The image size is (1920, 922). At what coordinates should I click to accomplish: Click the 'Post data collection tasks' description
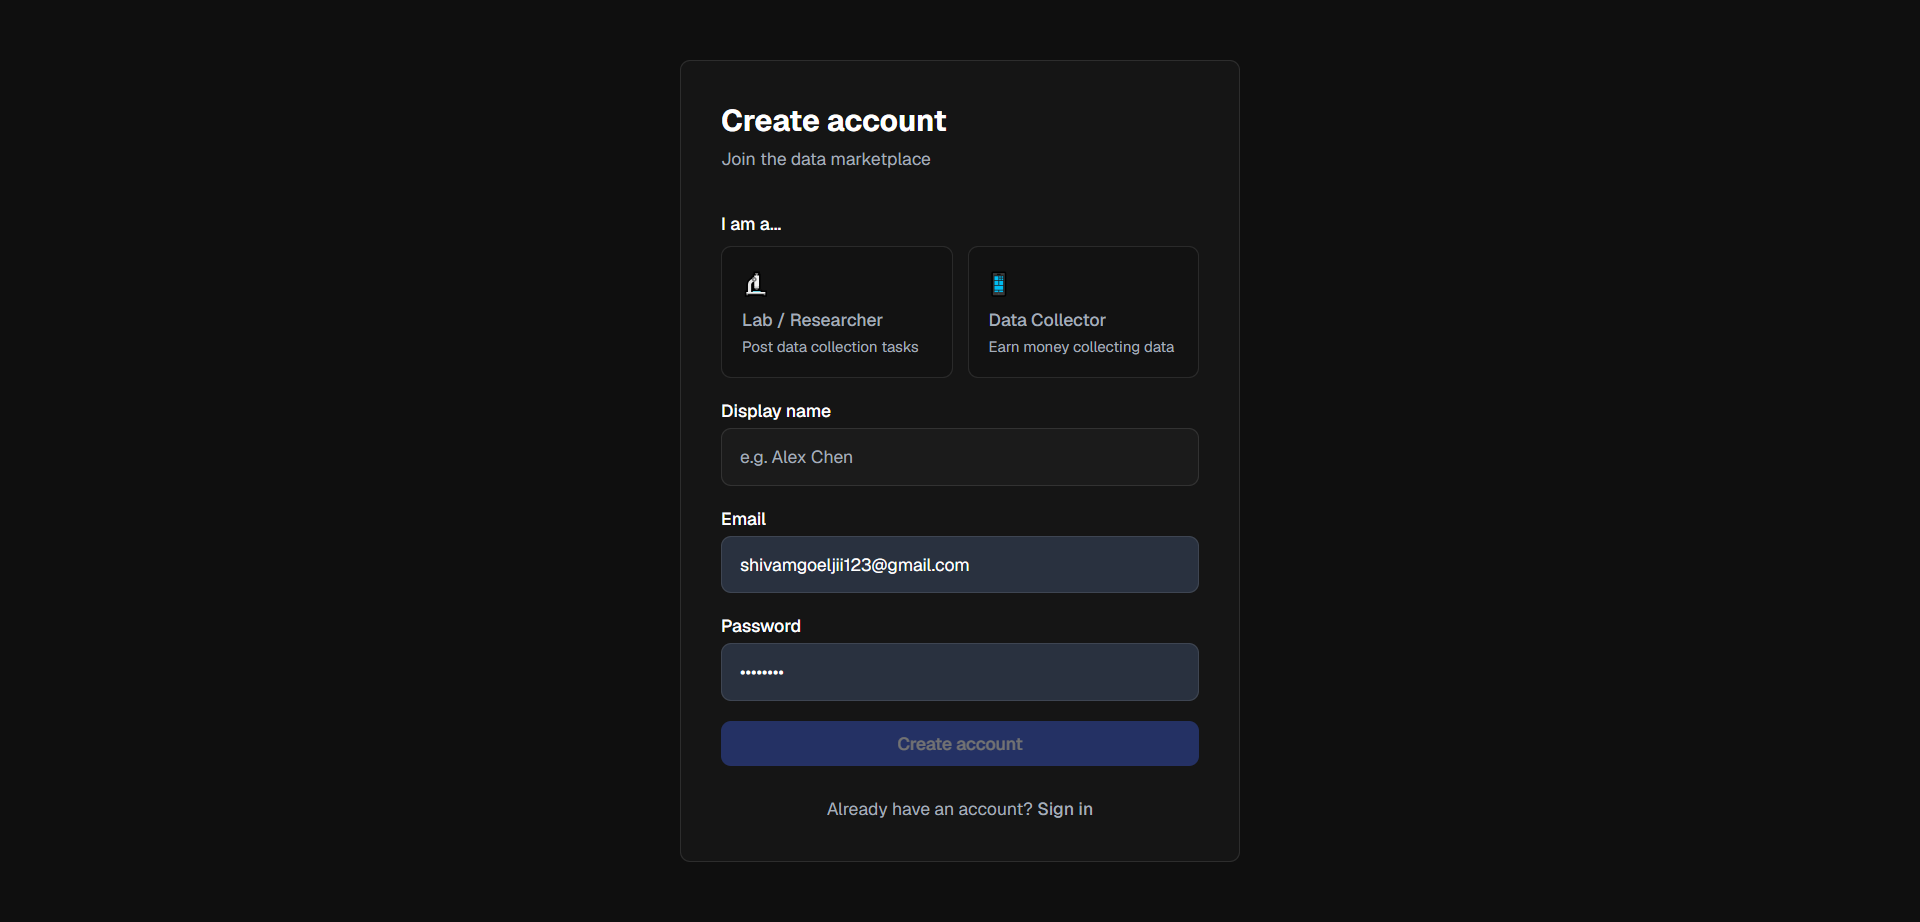coord(830,347)
